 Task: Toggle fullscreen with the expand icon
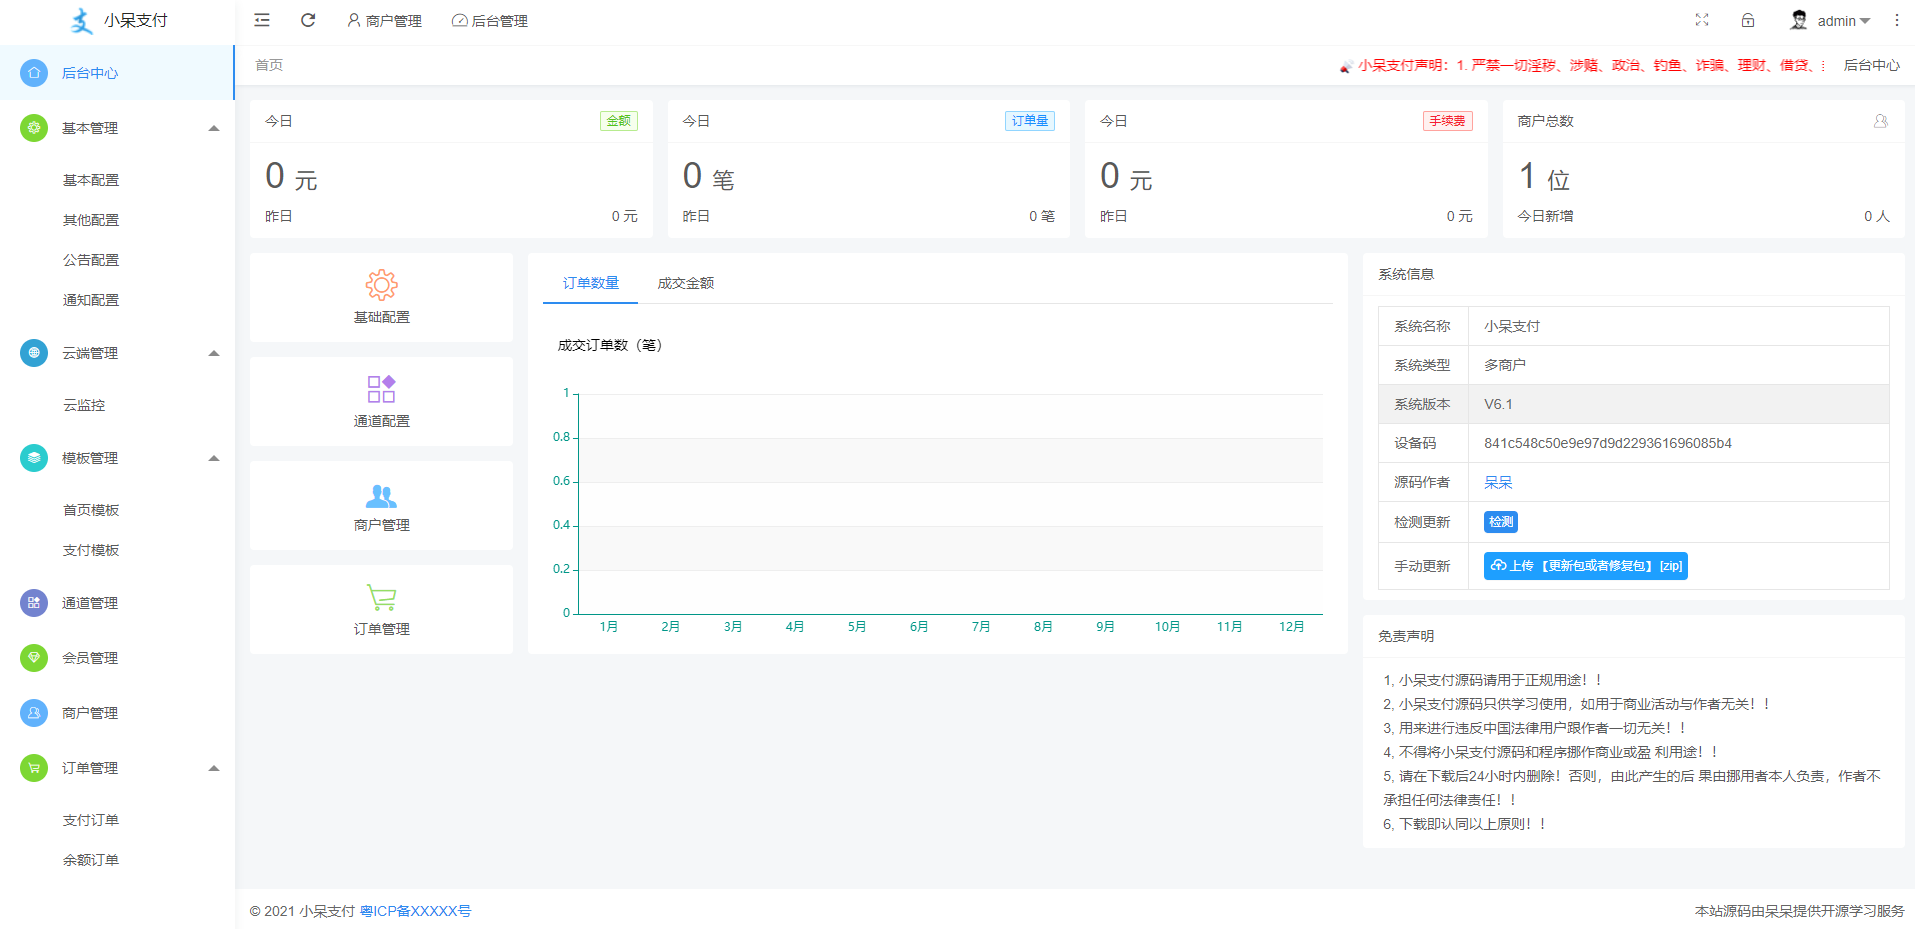tap(1702, 20)
